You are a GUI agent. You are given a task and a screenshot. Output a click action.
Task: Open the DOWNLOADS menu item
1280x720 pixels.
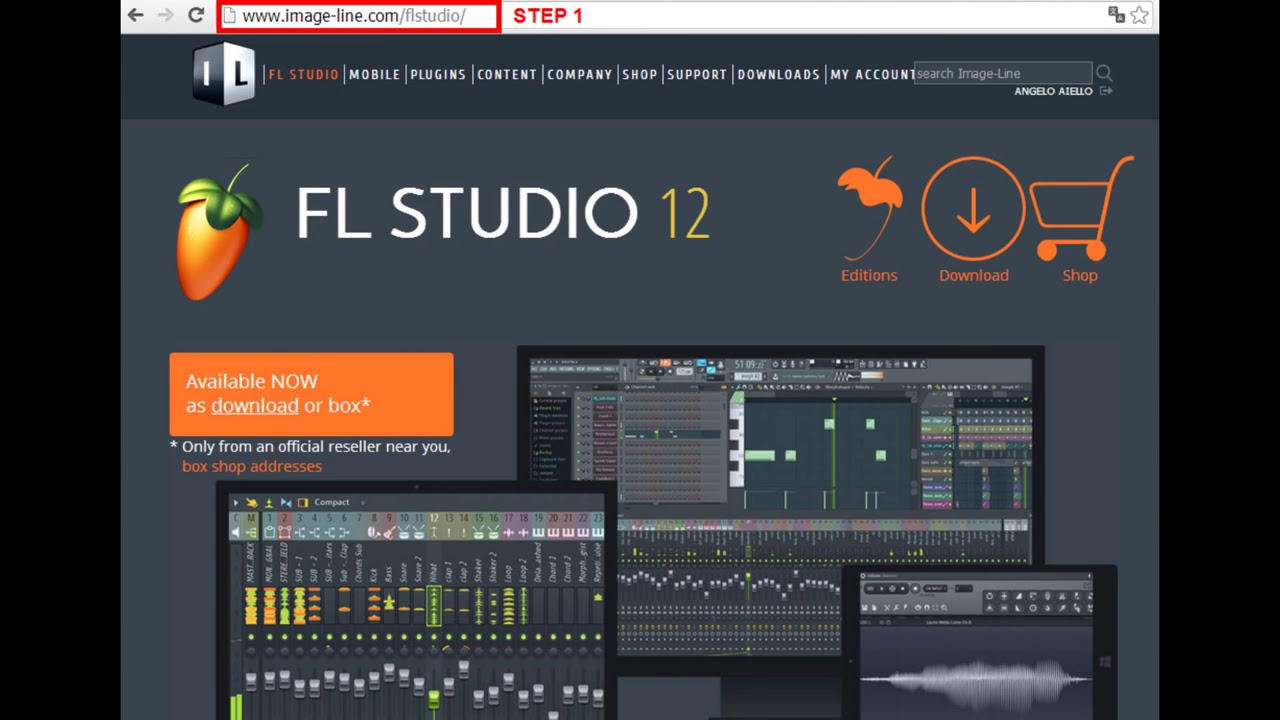pyautogui.click(x=778, y=74)
